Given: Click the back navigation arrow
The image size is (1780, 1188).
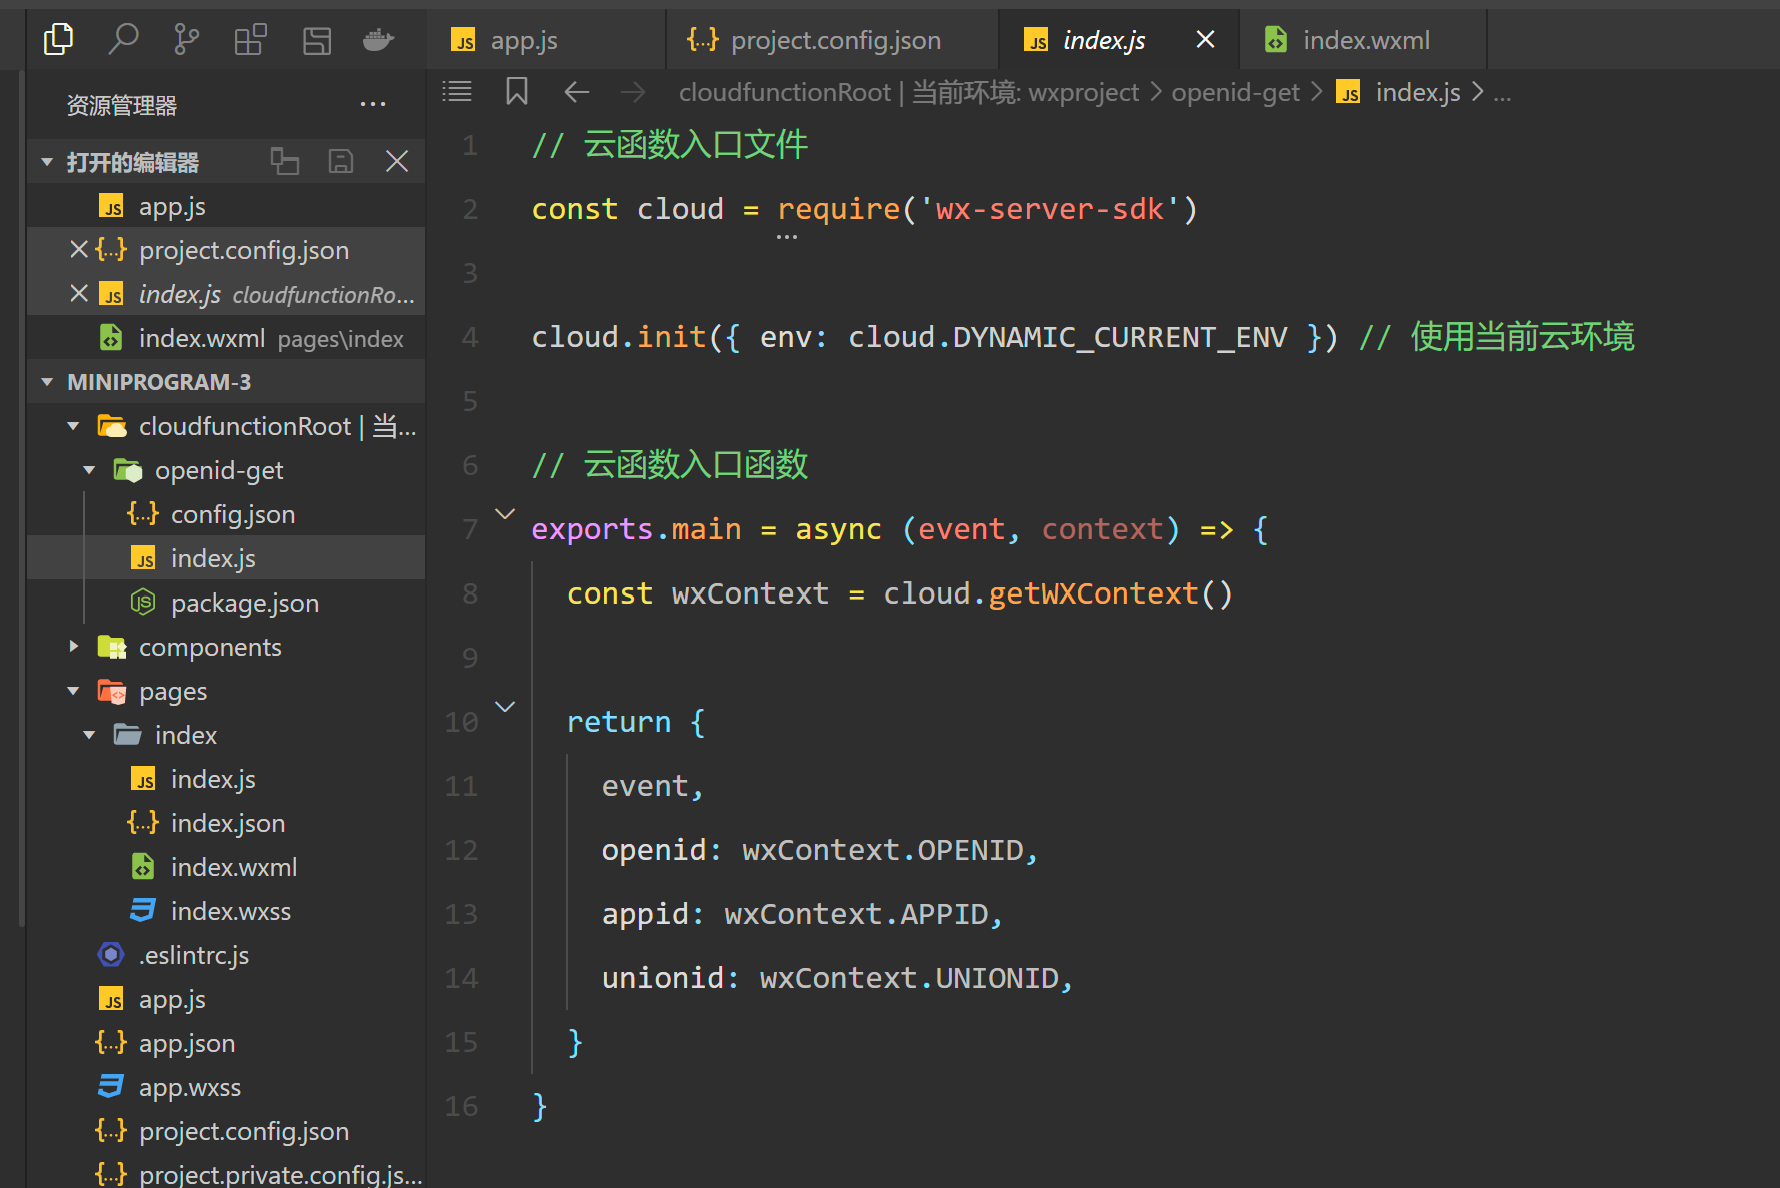Looking at the screenshot, I should [577, 91].
